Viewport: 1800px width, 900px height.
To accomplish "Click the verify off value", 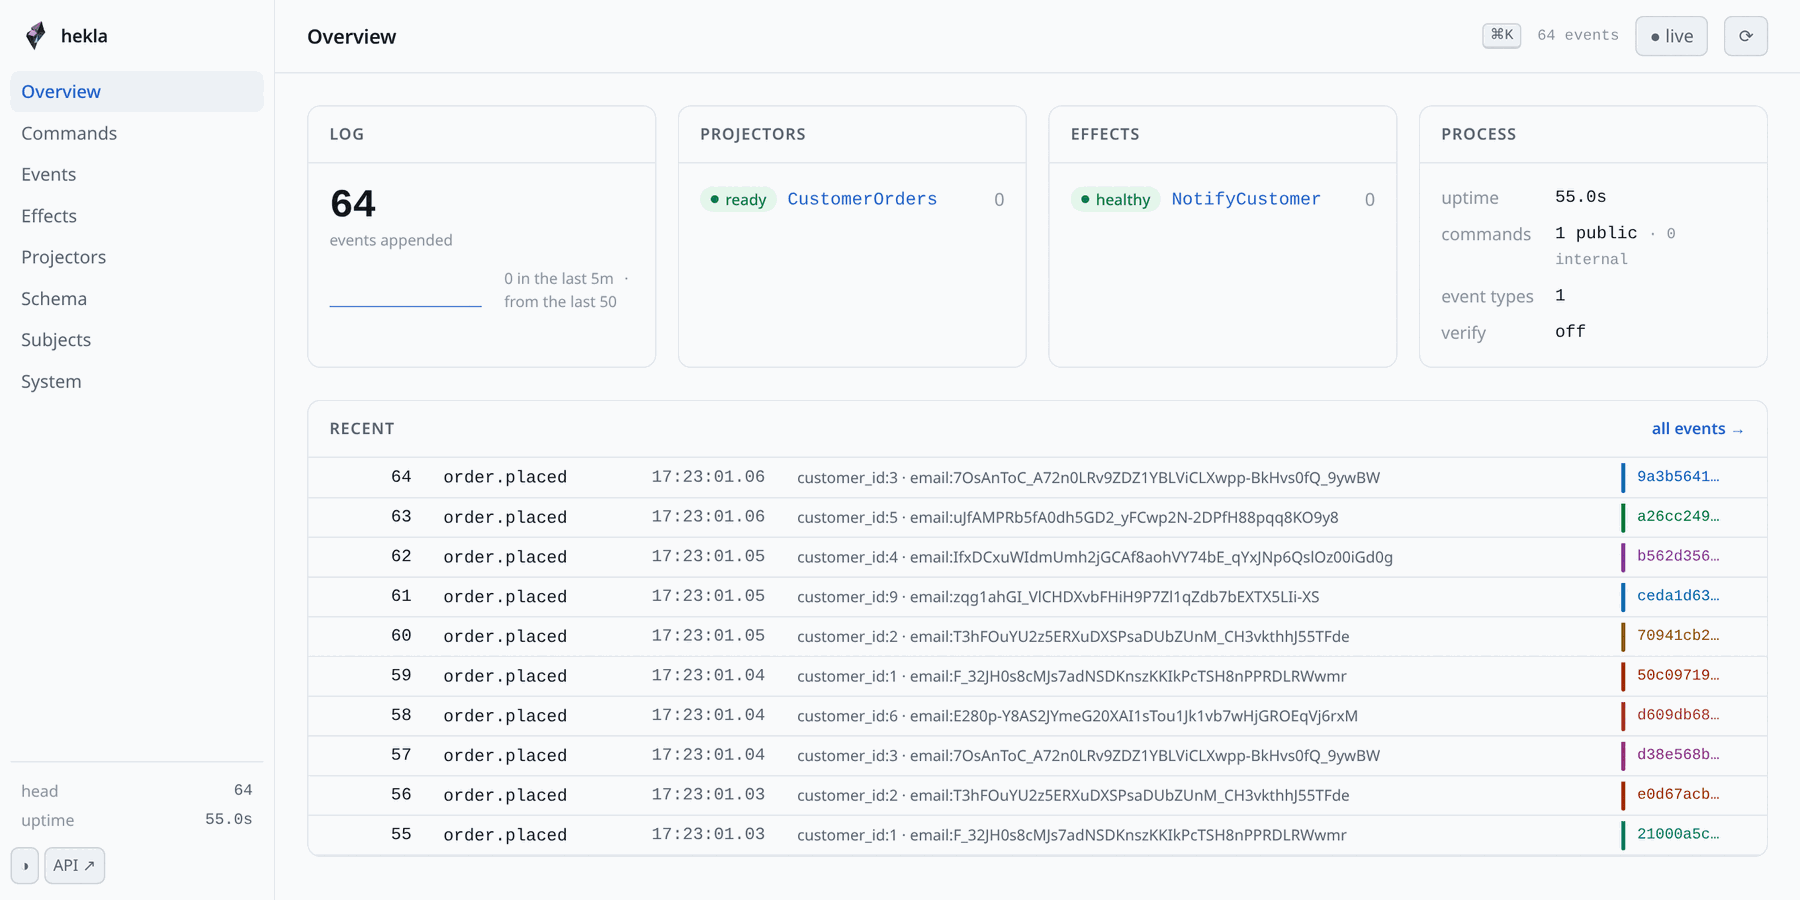I will coord(1570,332).
